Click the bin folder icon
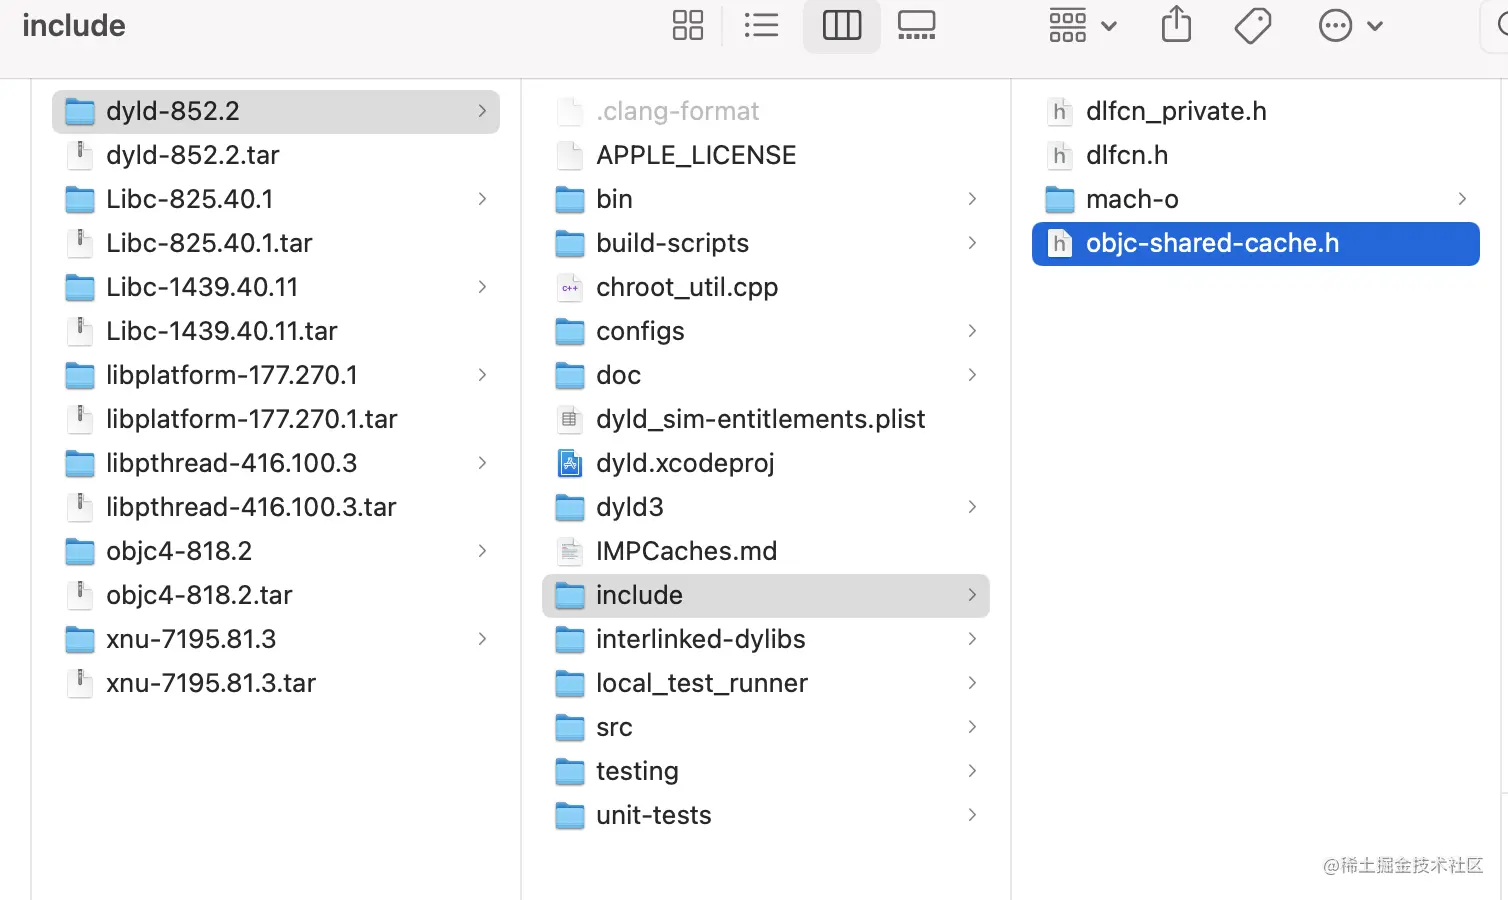Image resolution: width=1508 pixels, height=900 pixels. coord(570,199)
